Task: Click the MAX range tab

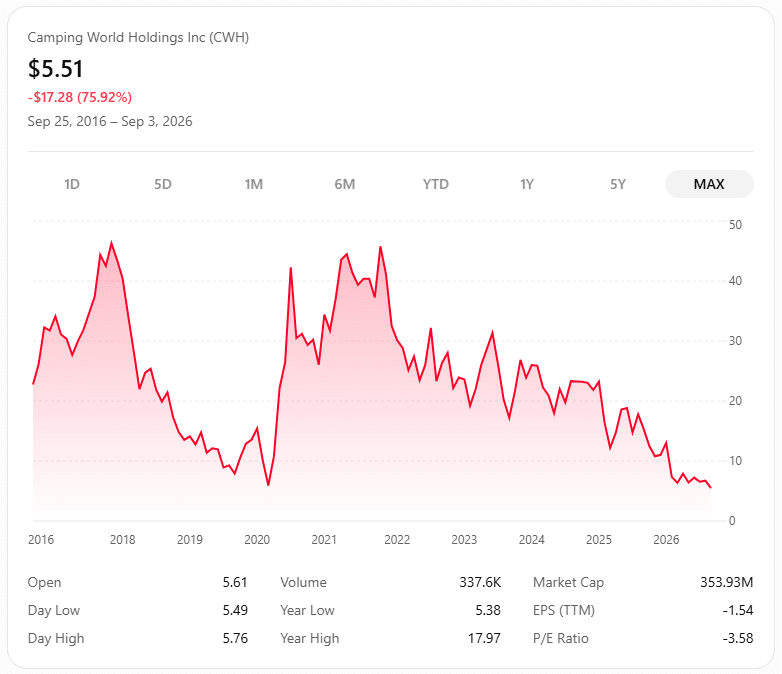Action: pos(709,184)
